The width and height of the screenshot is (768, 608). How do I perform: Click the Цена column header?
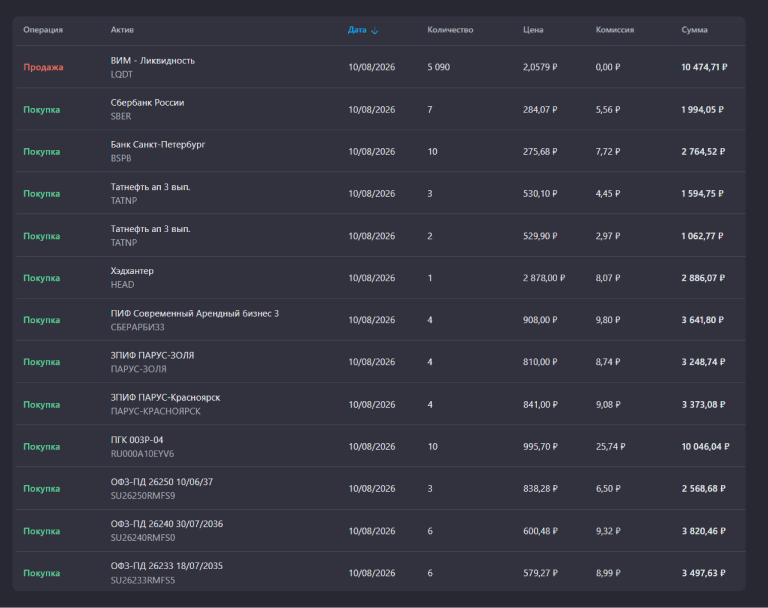pos(533,30)
